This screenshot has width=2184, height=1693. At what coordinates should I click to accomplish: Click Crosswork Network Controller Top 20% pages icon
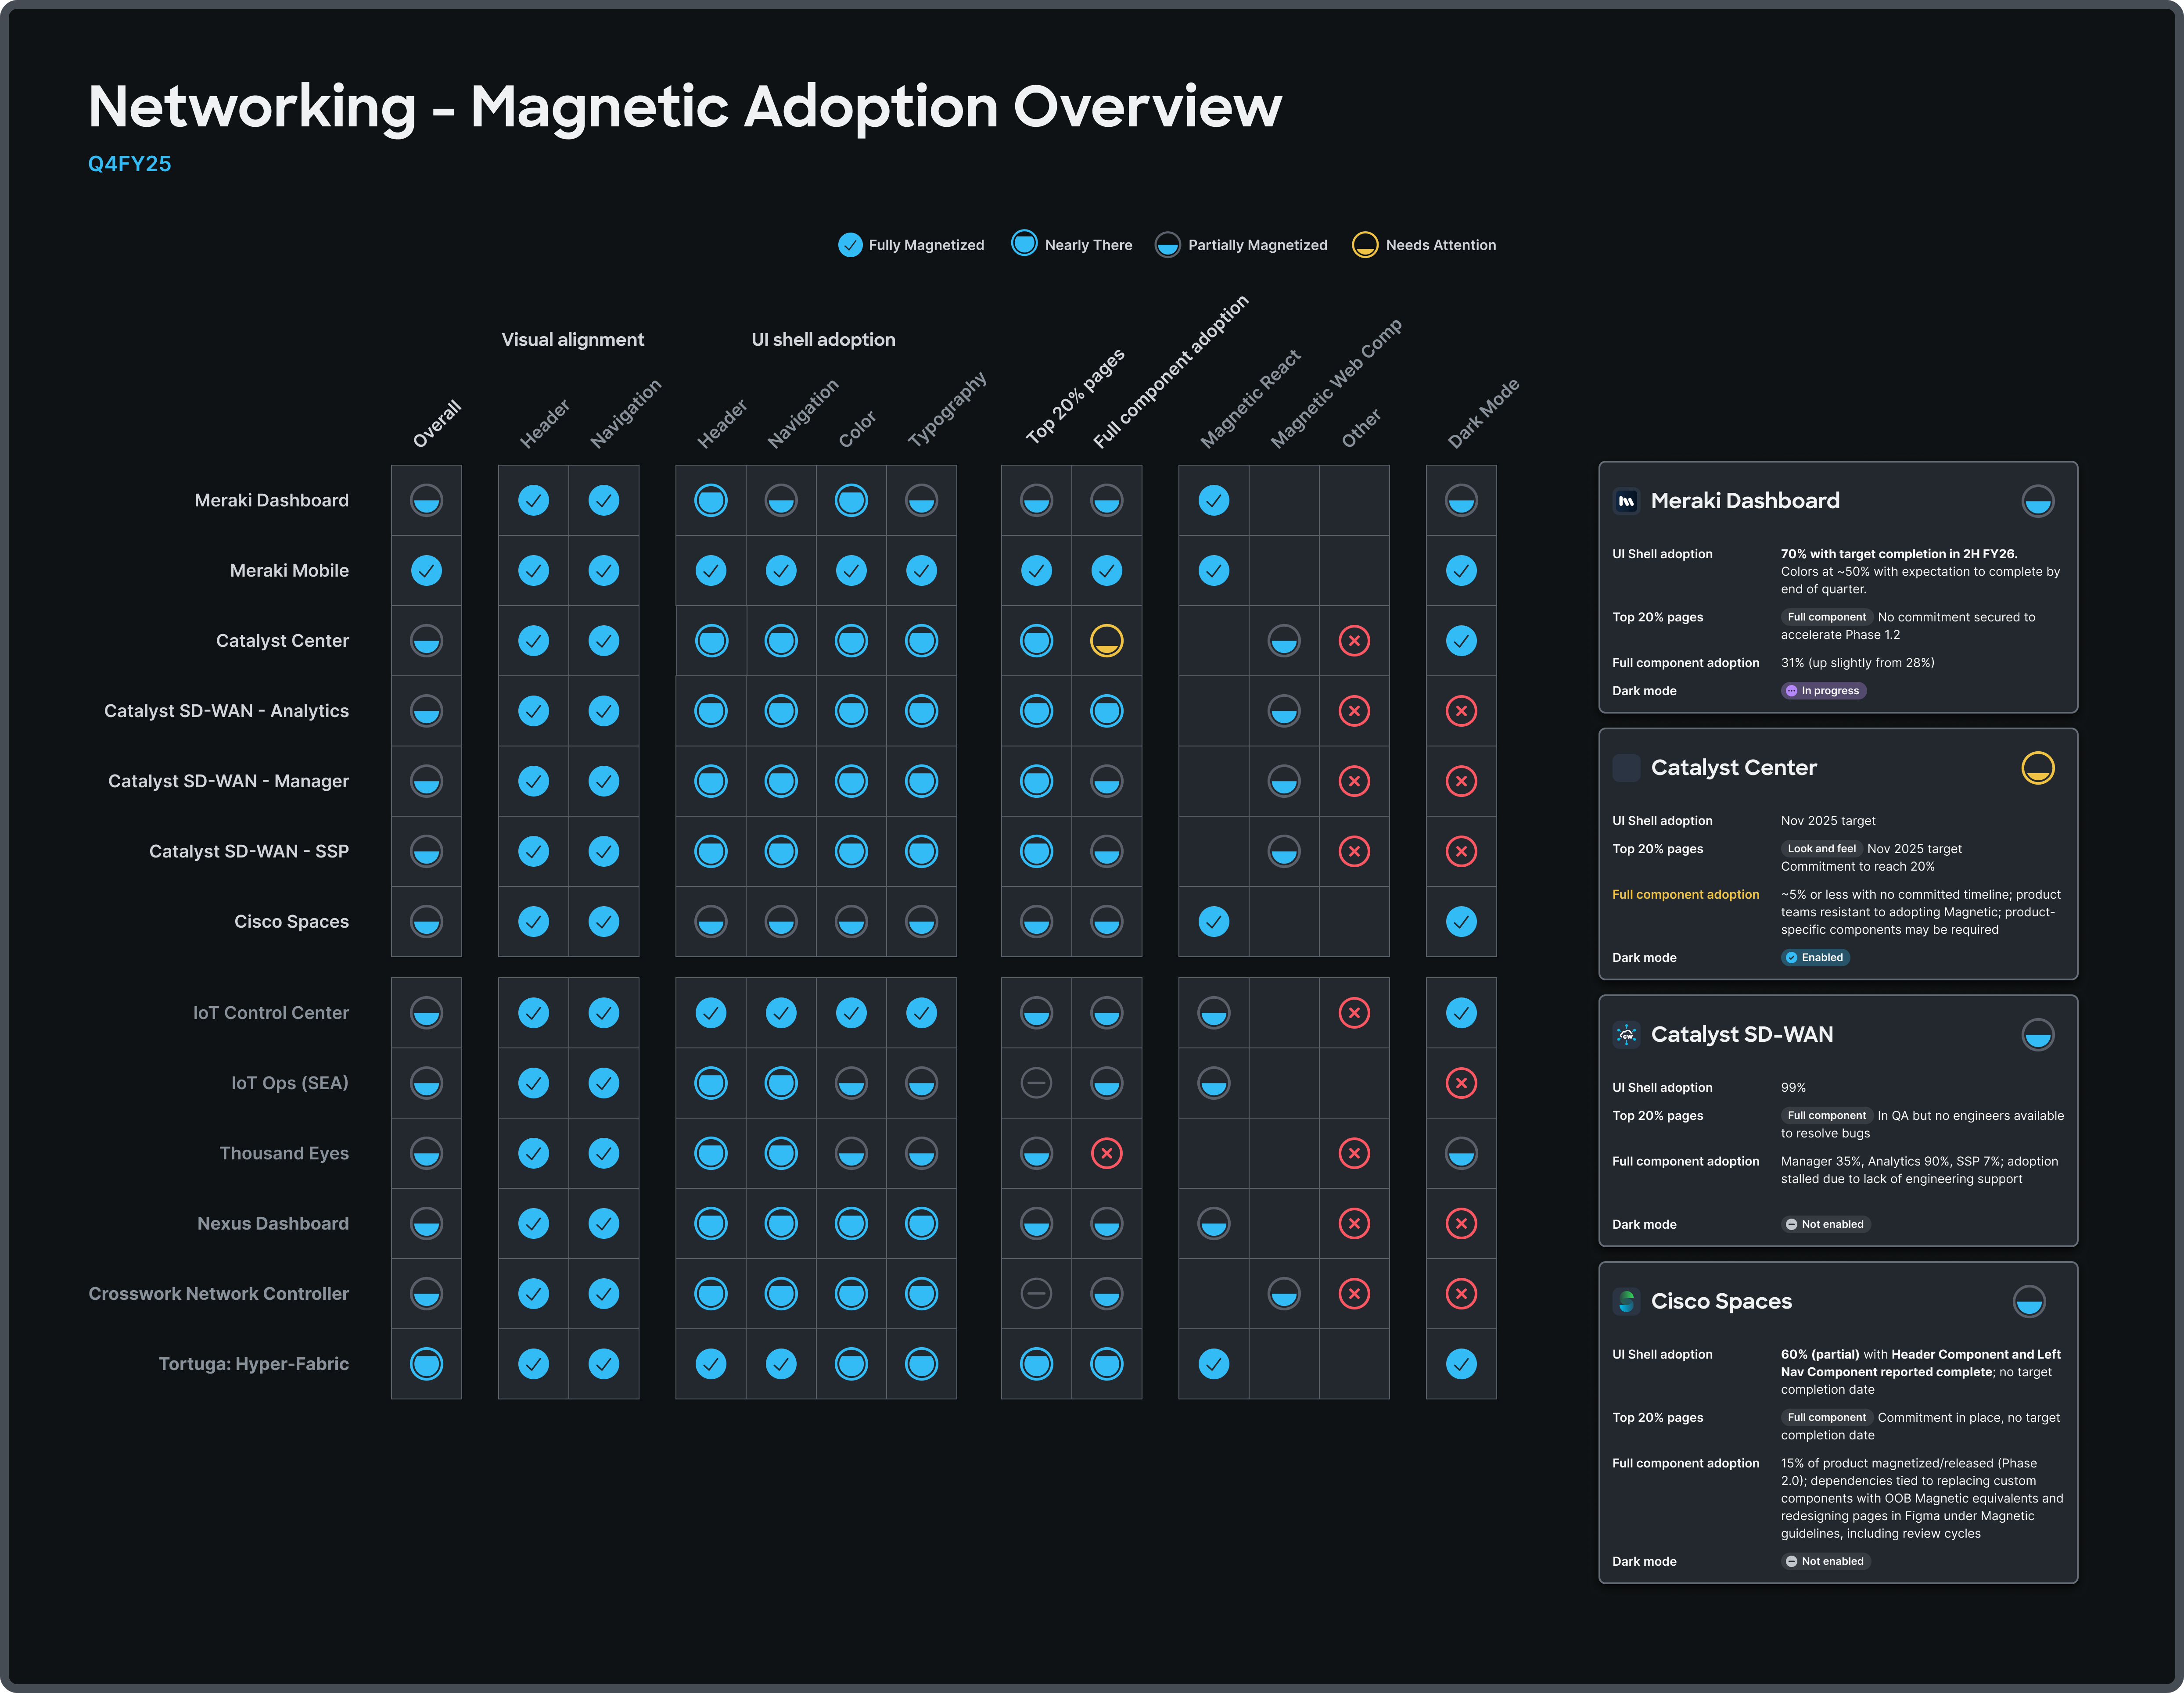tap(1036, 1294)
